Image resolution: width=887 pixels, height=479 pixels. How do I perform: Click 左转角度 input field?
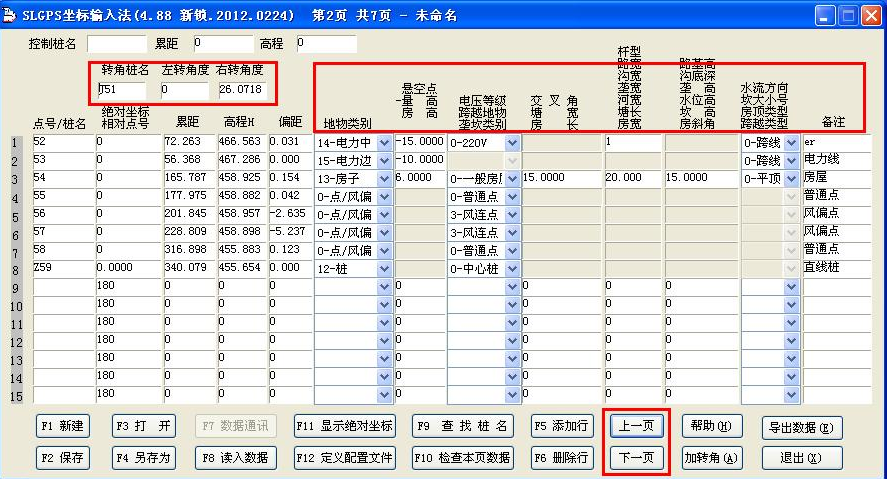tap(184, 90)
